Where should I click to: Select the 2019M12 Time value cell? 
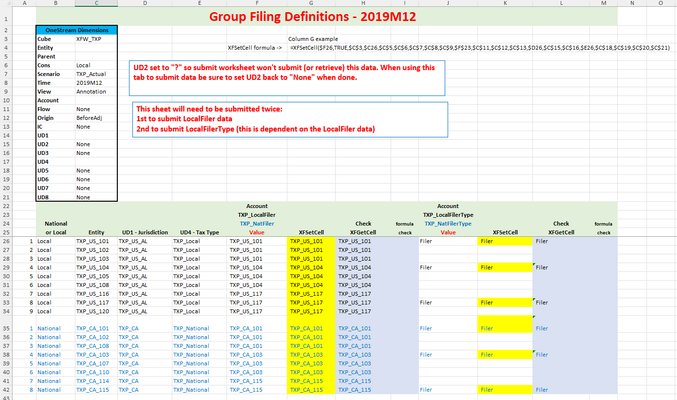(96, 83)
